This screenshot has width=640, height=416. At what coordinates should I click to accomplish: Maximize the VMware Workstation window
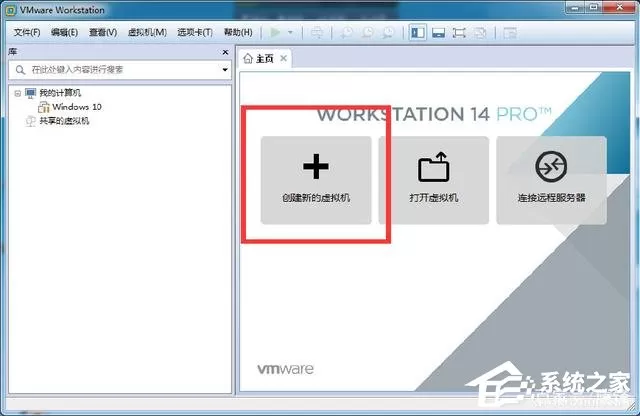point(594,7)
